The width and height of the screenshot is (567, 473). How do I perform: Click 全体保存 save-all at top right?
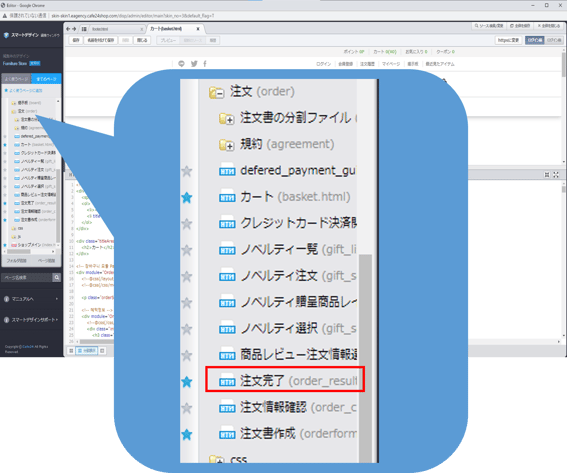[x=520, y=26]
